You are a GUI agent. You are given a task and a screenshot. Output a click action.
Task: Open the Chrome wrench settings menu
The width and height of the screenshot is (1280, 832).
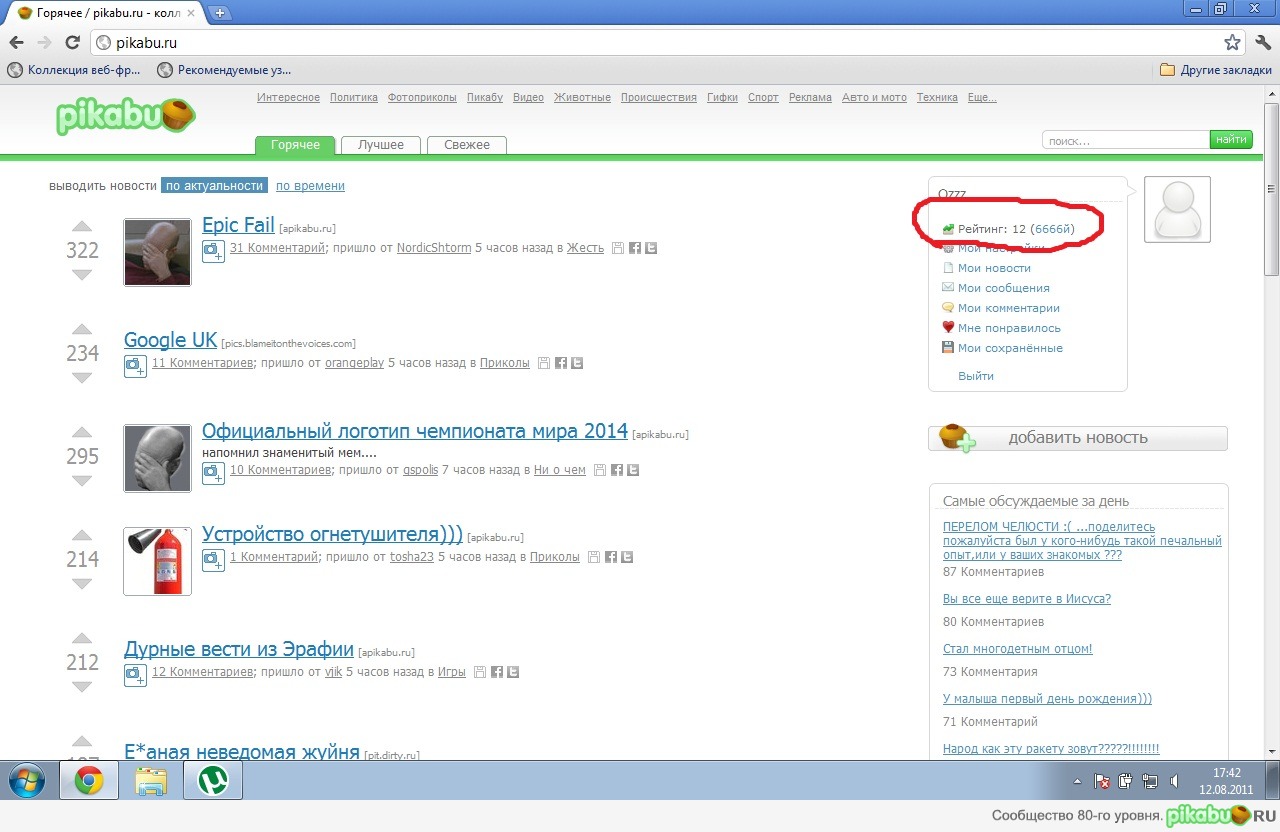(x=1261, y=43)
